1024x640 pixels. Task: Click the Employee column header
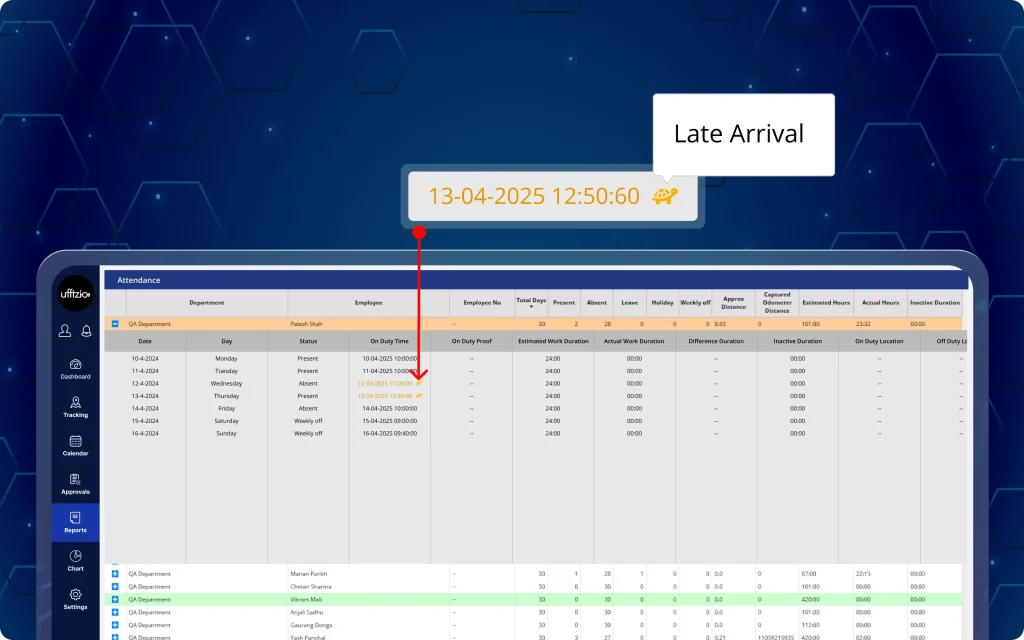(368, 303)
